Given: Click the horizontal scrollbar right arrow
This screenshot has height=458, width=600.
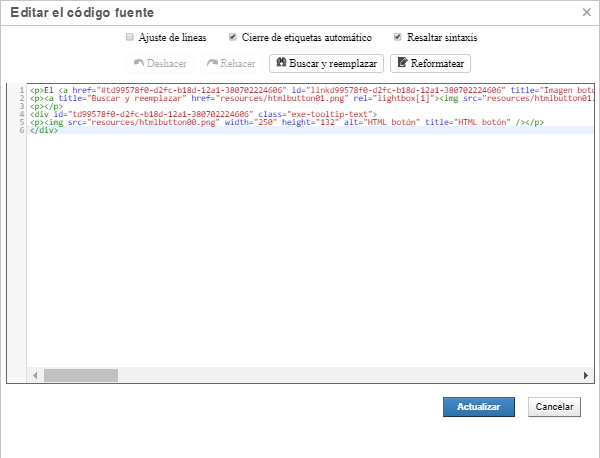Looking at the screenshot, I should [586, 375].
